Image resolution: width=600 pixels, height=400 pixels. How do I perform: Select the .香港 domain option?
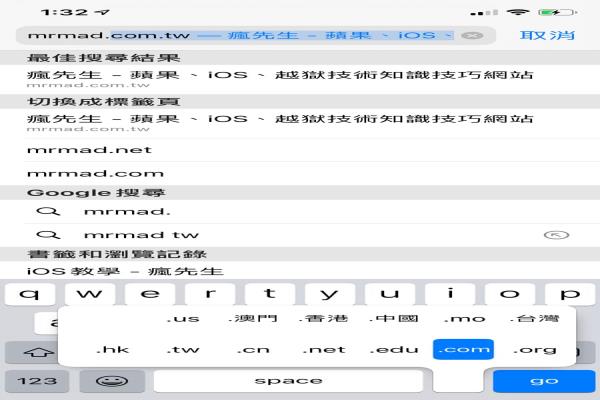coord(324,318)
